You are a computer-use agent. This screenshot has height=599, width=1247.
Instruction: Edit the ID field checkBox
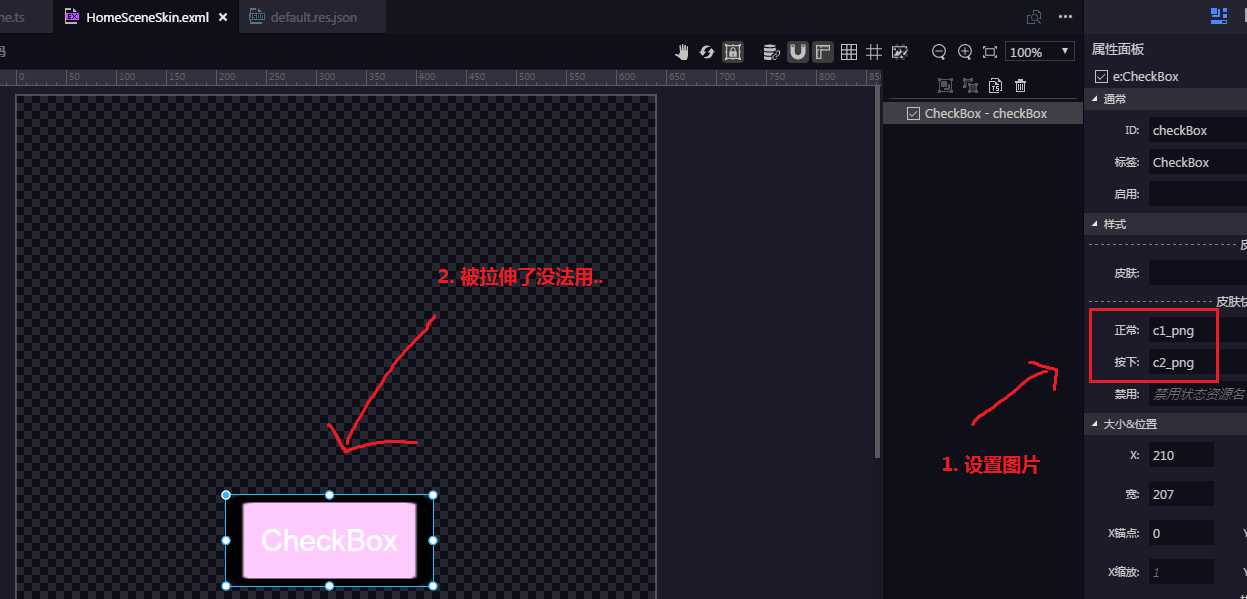click(1197, 130)
